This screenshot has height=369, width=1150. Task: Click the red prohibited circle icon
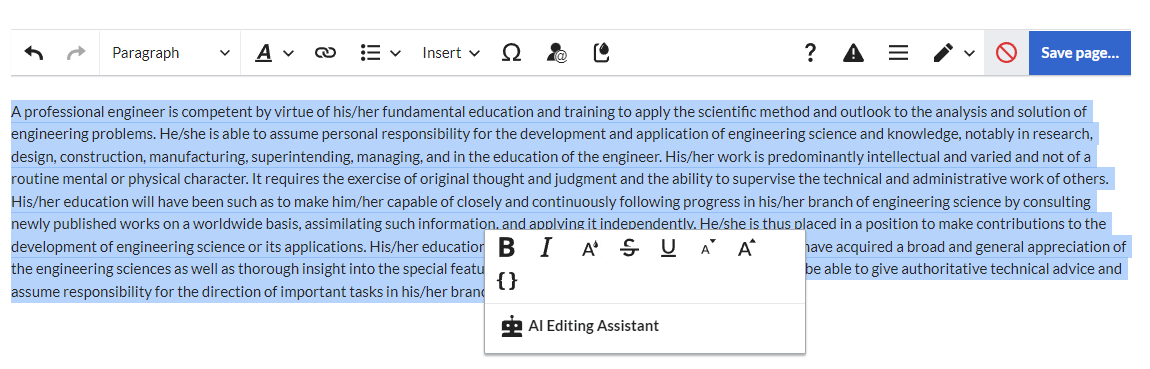(1006, 53)
